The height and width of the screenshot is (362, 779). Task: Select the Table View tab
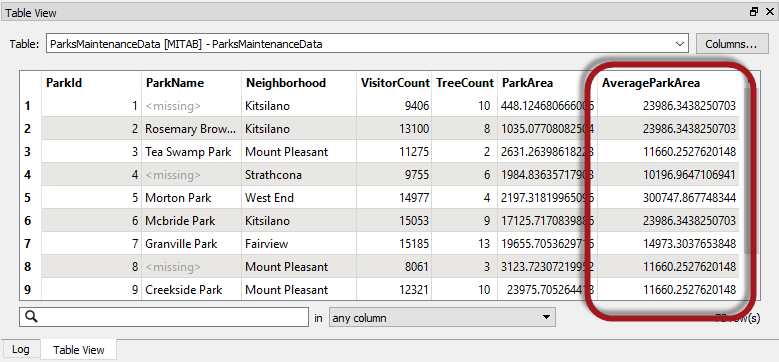click(x=78, y=350)
